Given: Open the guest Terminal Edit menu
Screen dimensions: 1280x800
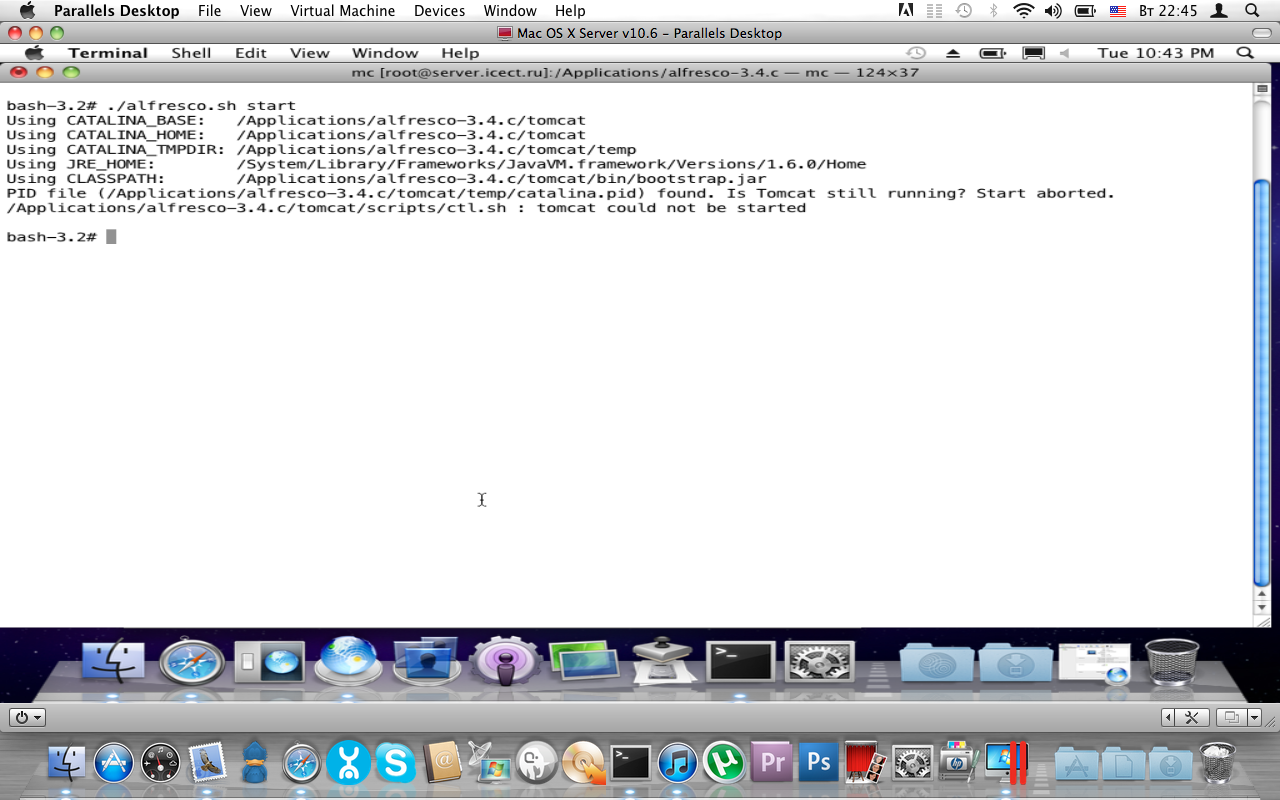Looking at the screenshot, I should click(250, 53).
